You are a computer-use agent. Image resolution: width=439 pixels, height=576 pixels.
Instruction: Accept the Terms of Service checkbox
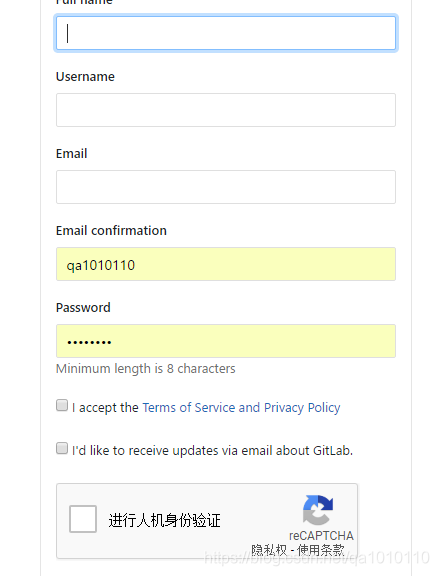pos(62,405)
